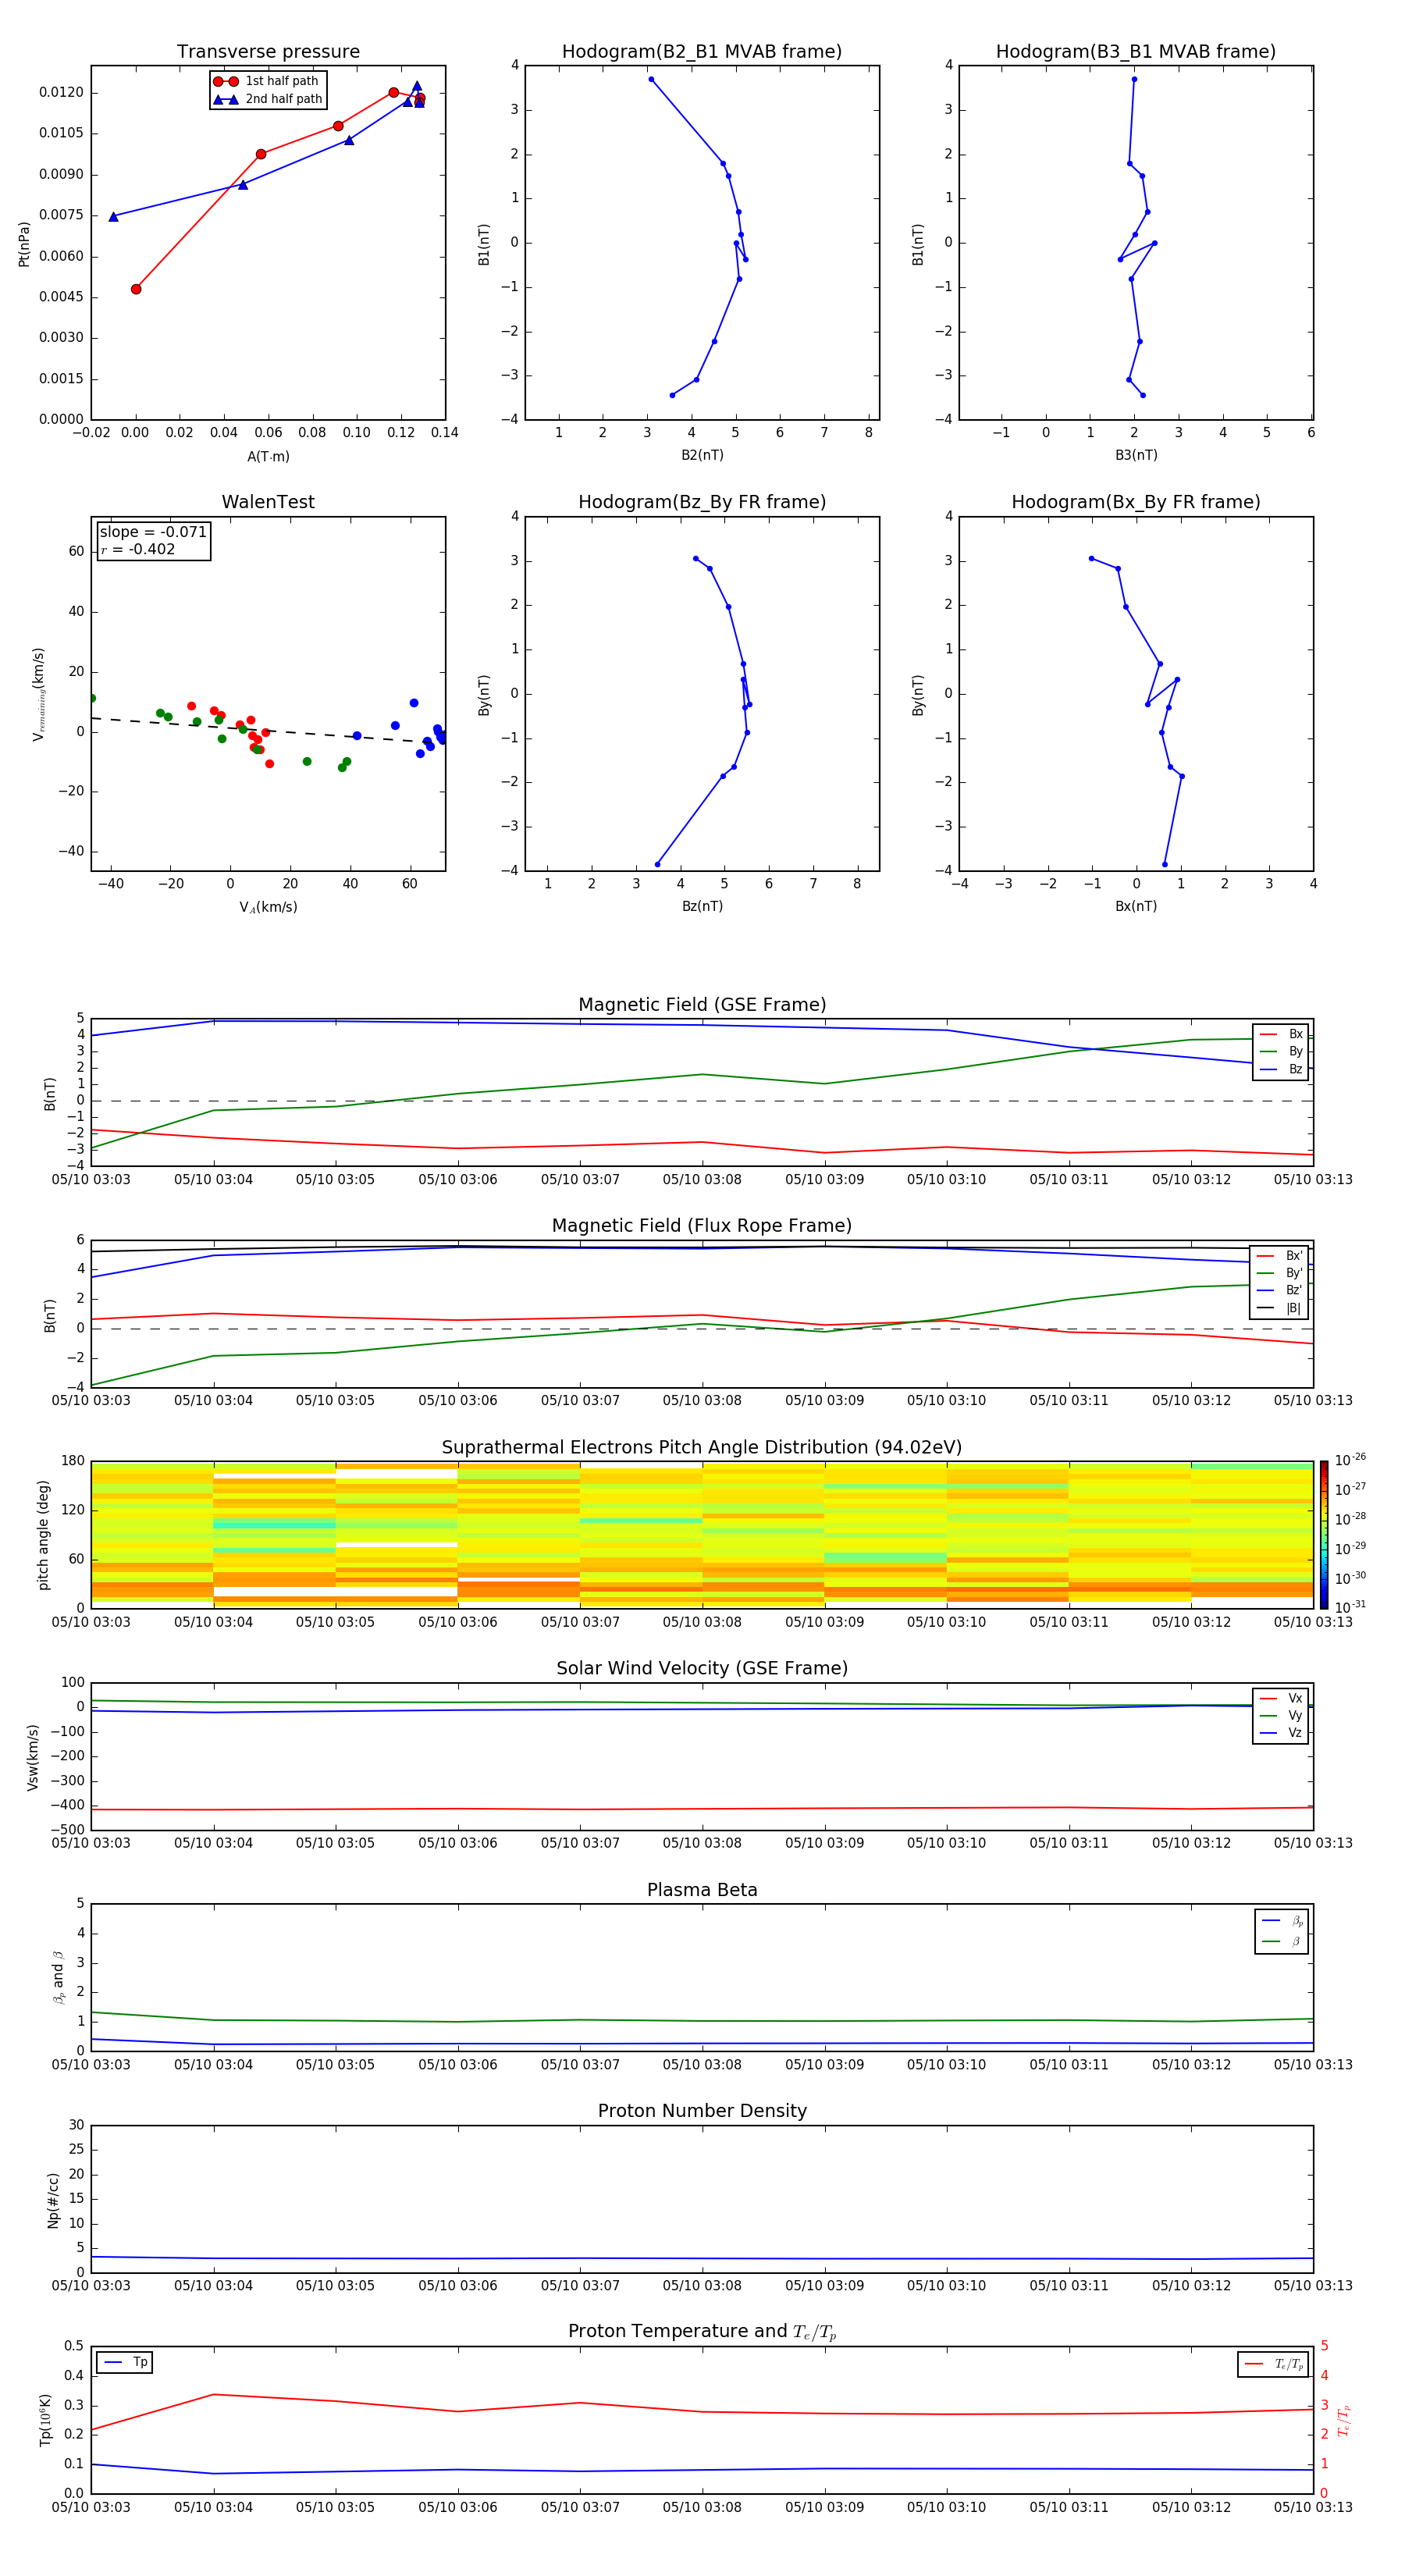Click the 'Magnetic Field (GSE Frame)' title
The width and height of the screenshot is (1405, 2576).
pos(702,1005)
